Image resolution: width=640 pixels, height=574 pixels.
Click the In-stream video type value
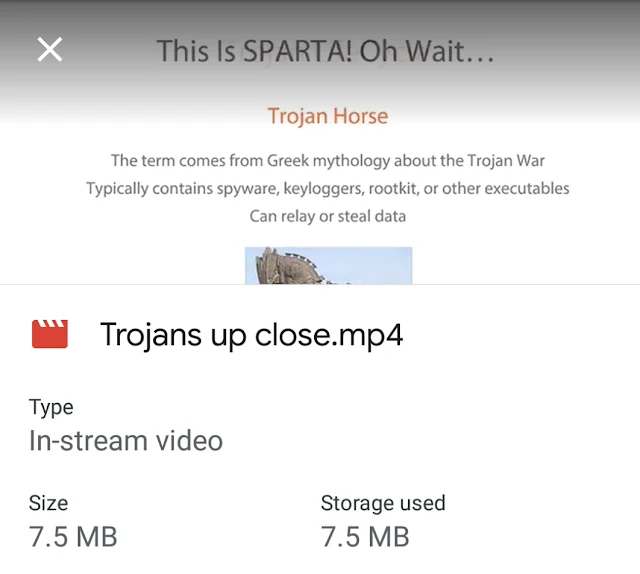126,441
